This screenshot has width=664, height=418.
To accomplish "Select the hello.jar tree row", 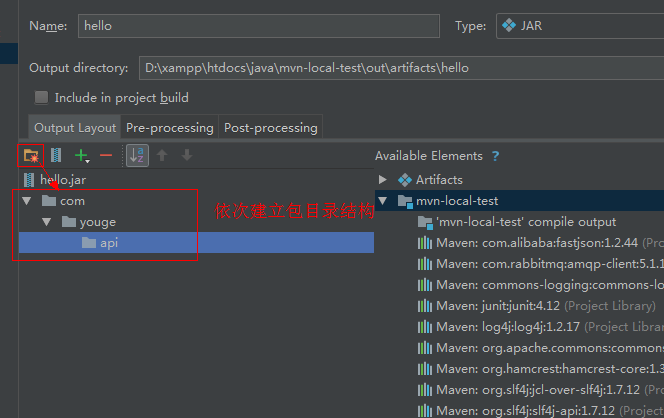I will click(x=196, y=180).
